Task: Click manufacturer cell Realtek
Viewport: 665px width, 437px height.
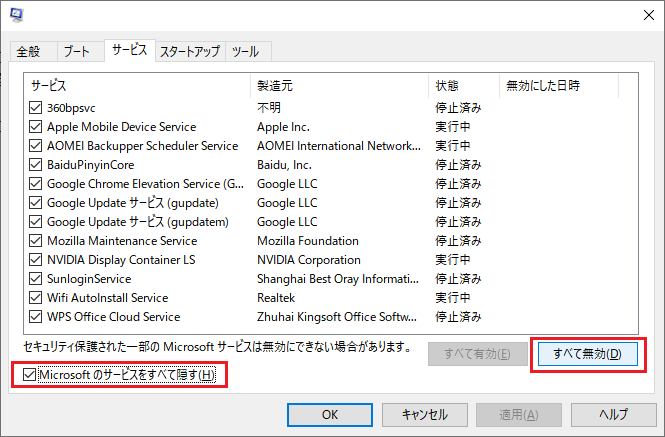Action: click(x=276, y=298)
